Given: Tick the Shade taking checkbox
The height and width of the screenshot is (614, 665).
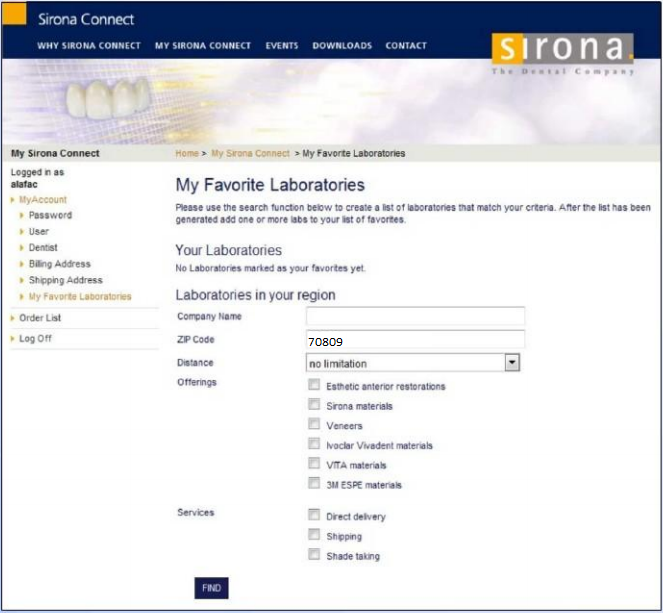Looking at the screenshot, I should (x=314, y=554).
